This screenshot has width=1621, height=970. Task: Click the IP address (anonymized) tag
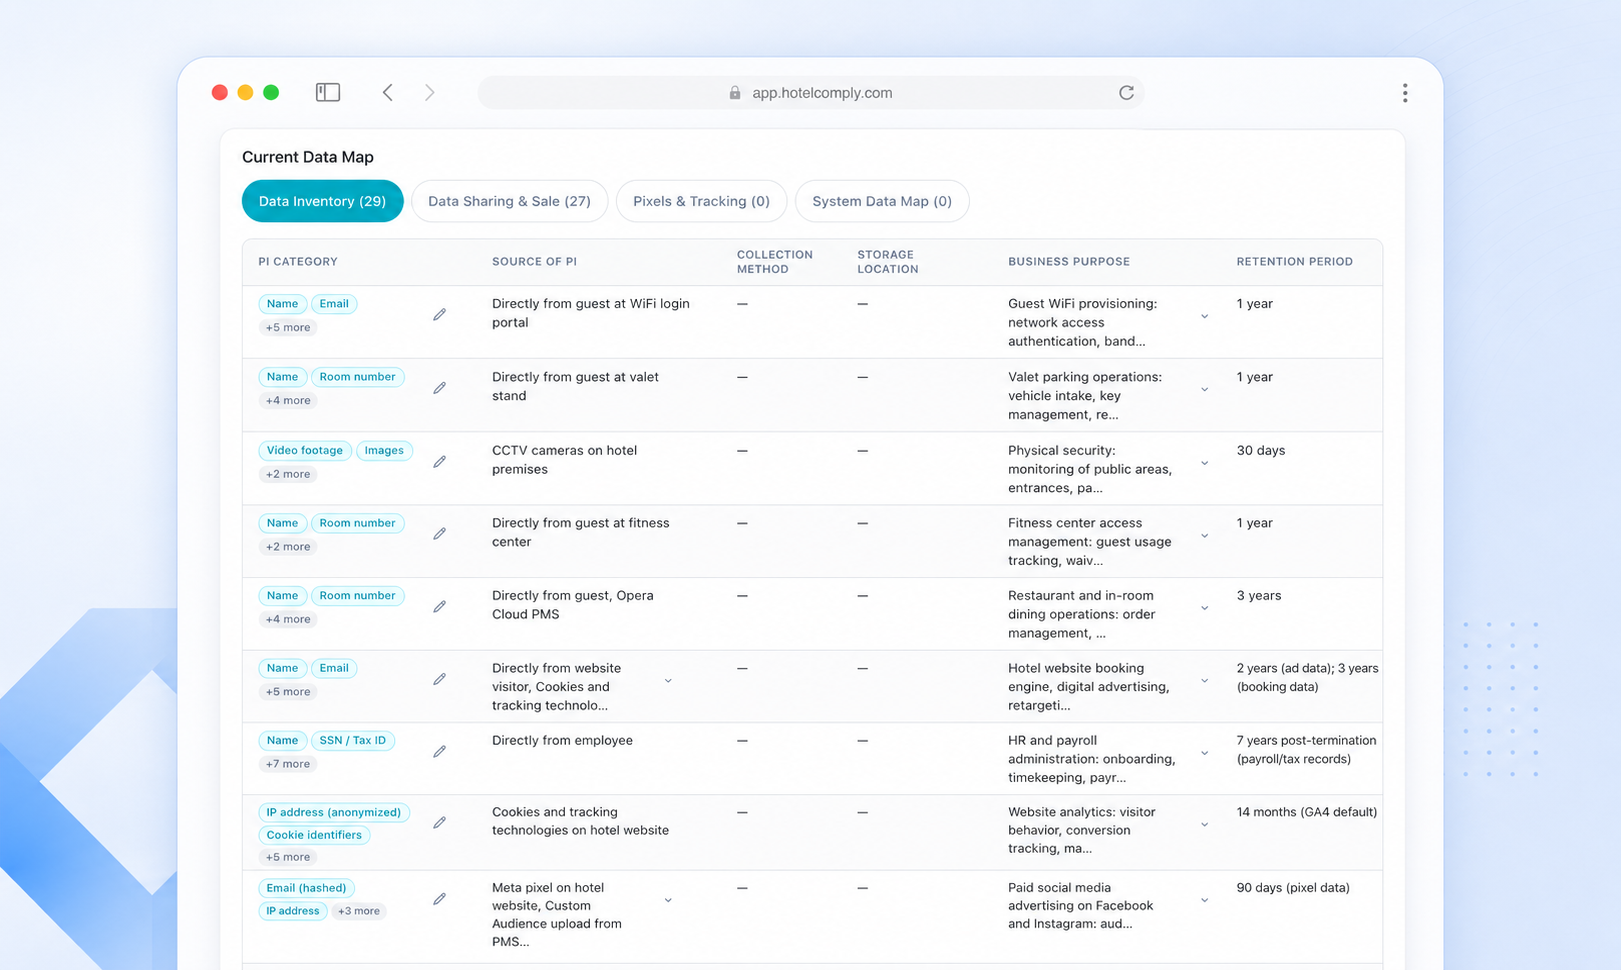(x=333, y=812)
